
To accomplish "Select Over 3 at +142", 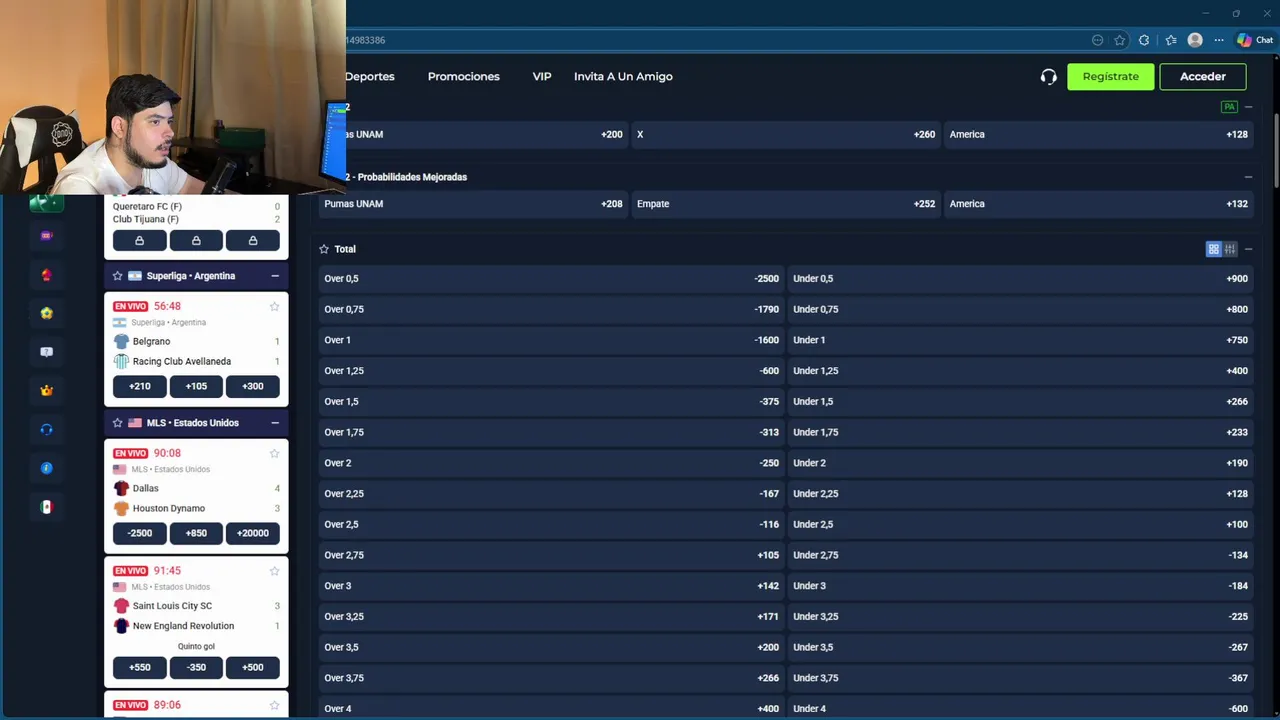I will (551, 586).
